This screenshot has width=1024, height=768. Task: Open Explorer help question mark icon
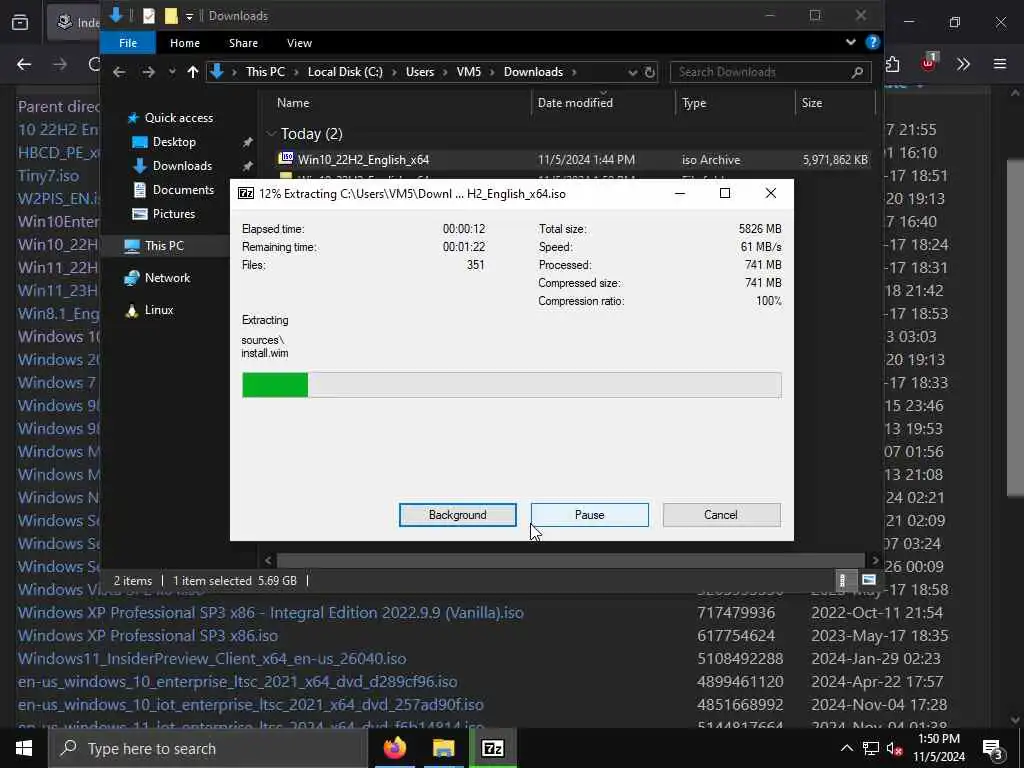tap(872, 42)
